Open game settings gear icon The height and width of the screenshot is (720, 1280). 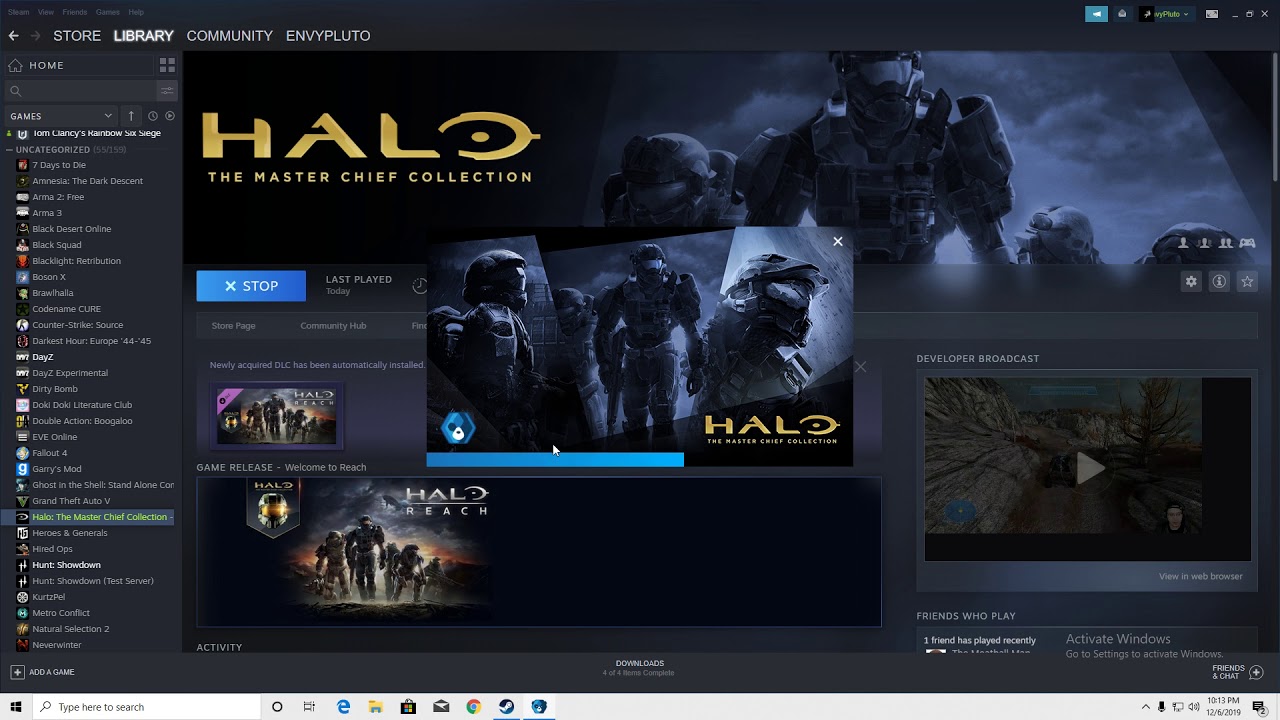pos(1191,282)
